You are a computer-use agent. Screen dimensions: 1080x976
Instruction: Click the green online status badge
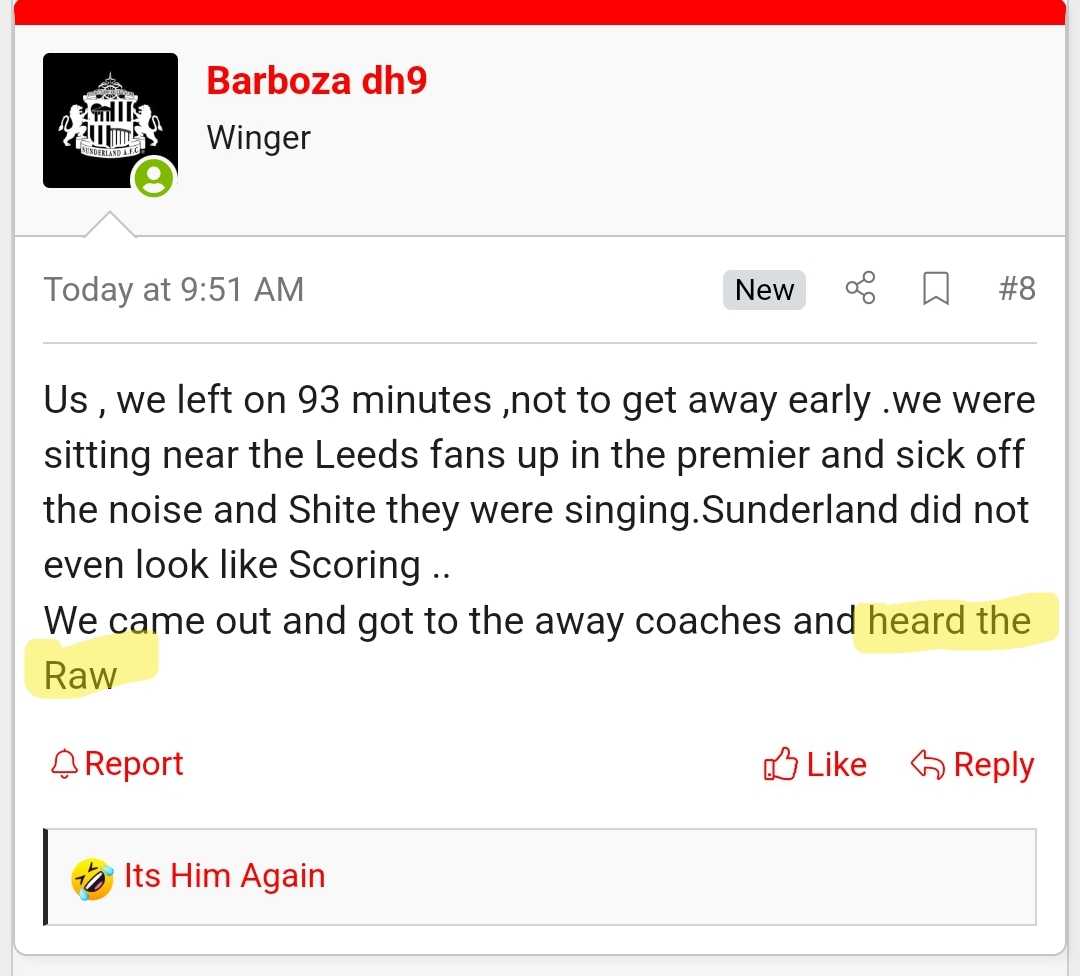(153, 178)
